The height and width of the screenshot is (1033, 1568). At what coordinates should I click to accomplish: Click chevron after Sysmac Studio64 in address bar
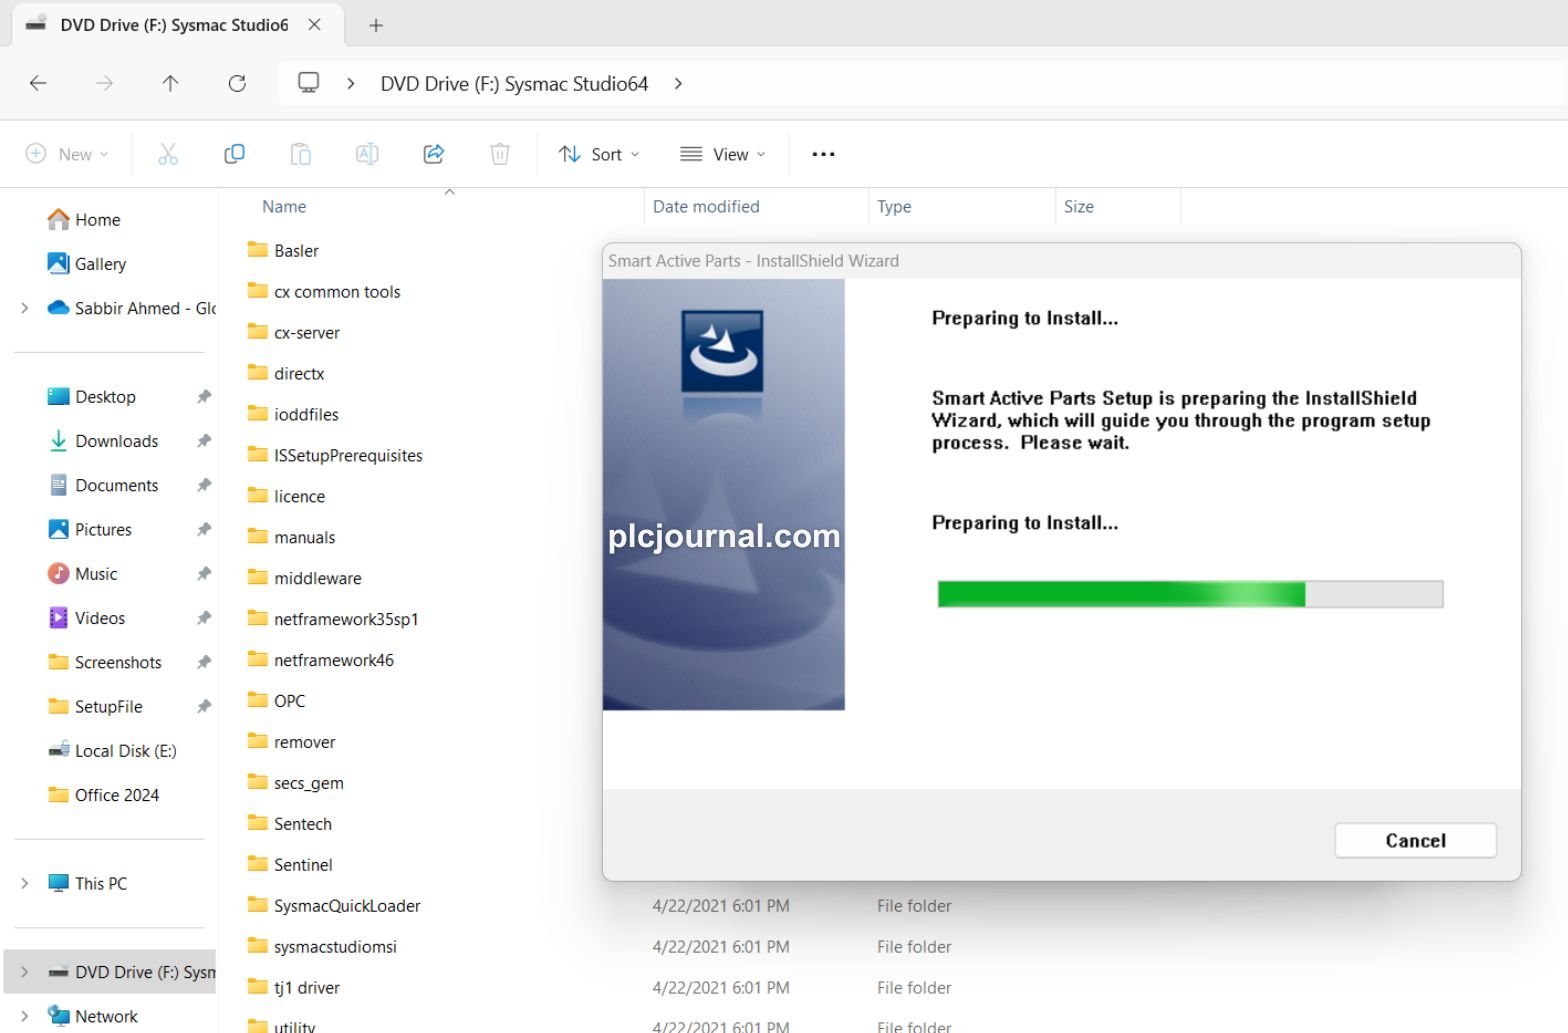[678, 84]
